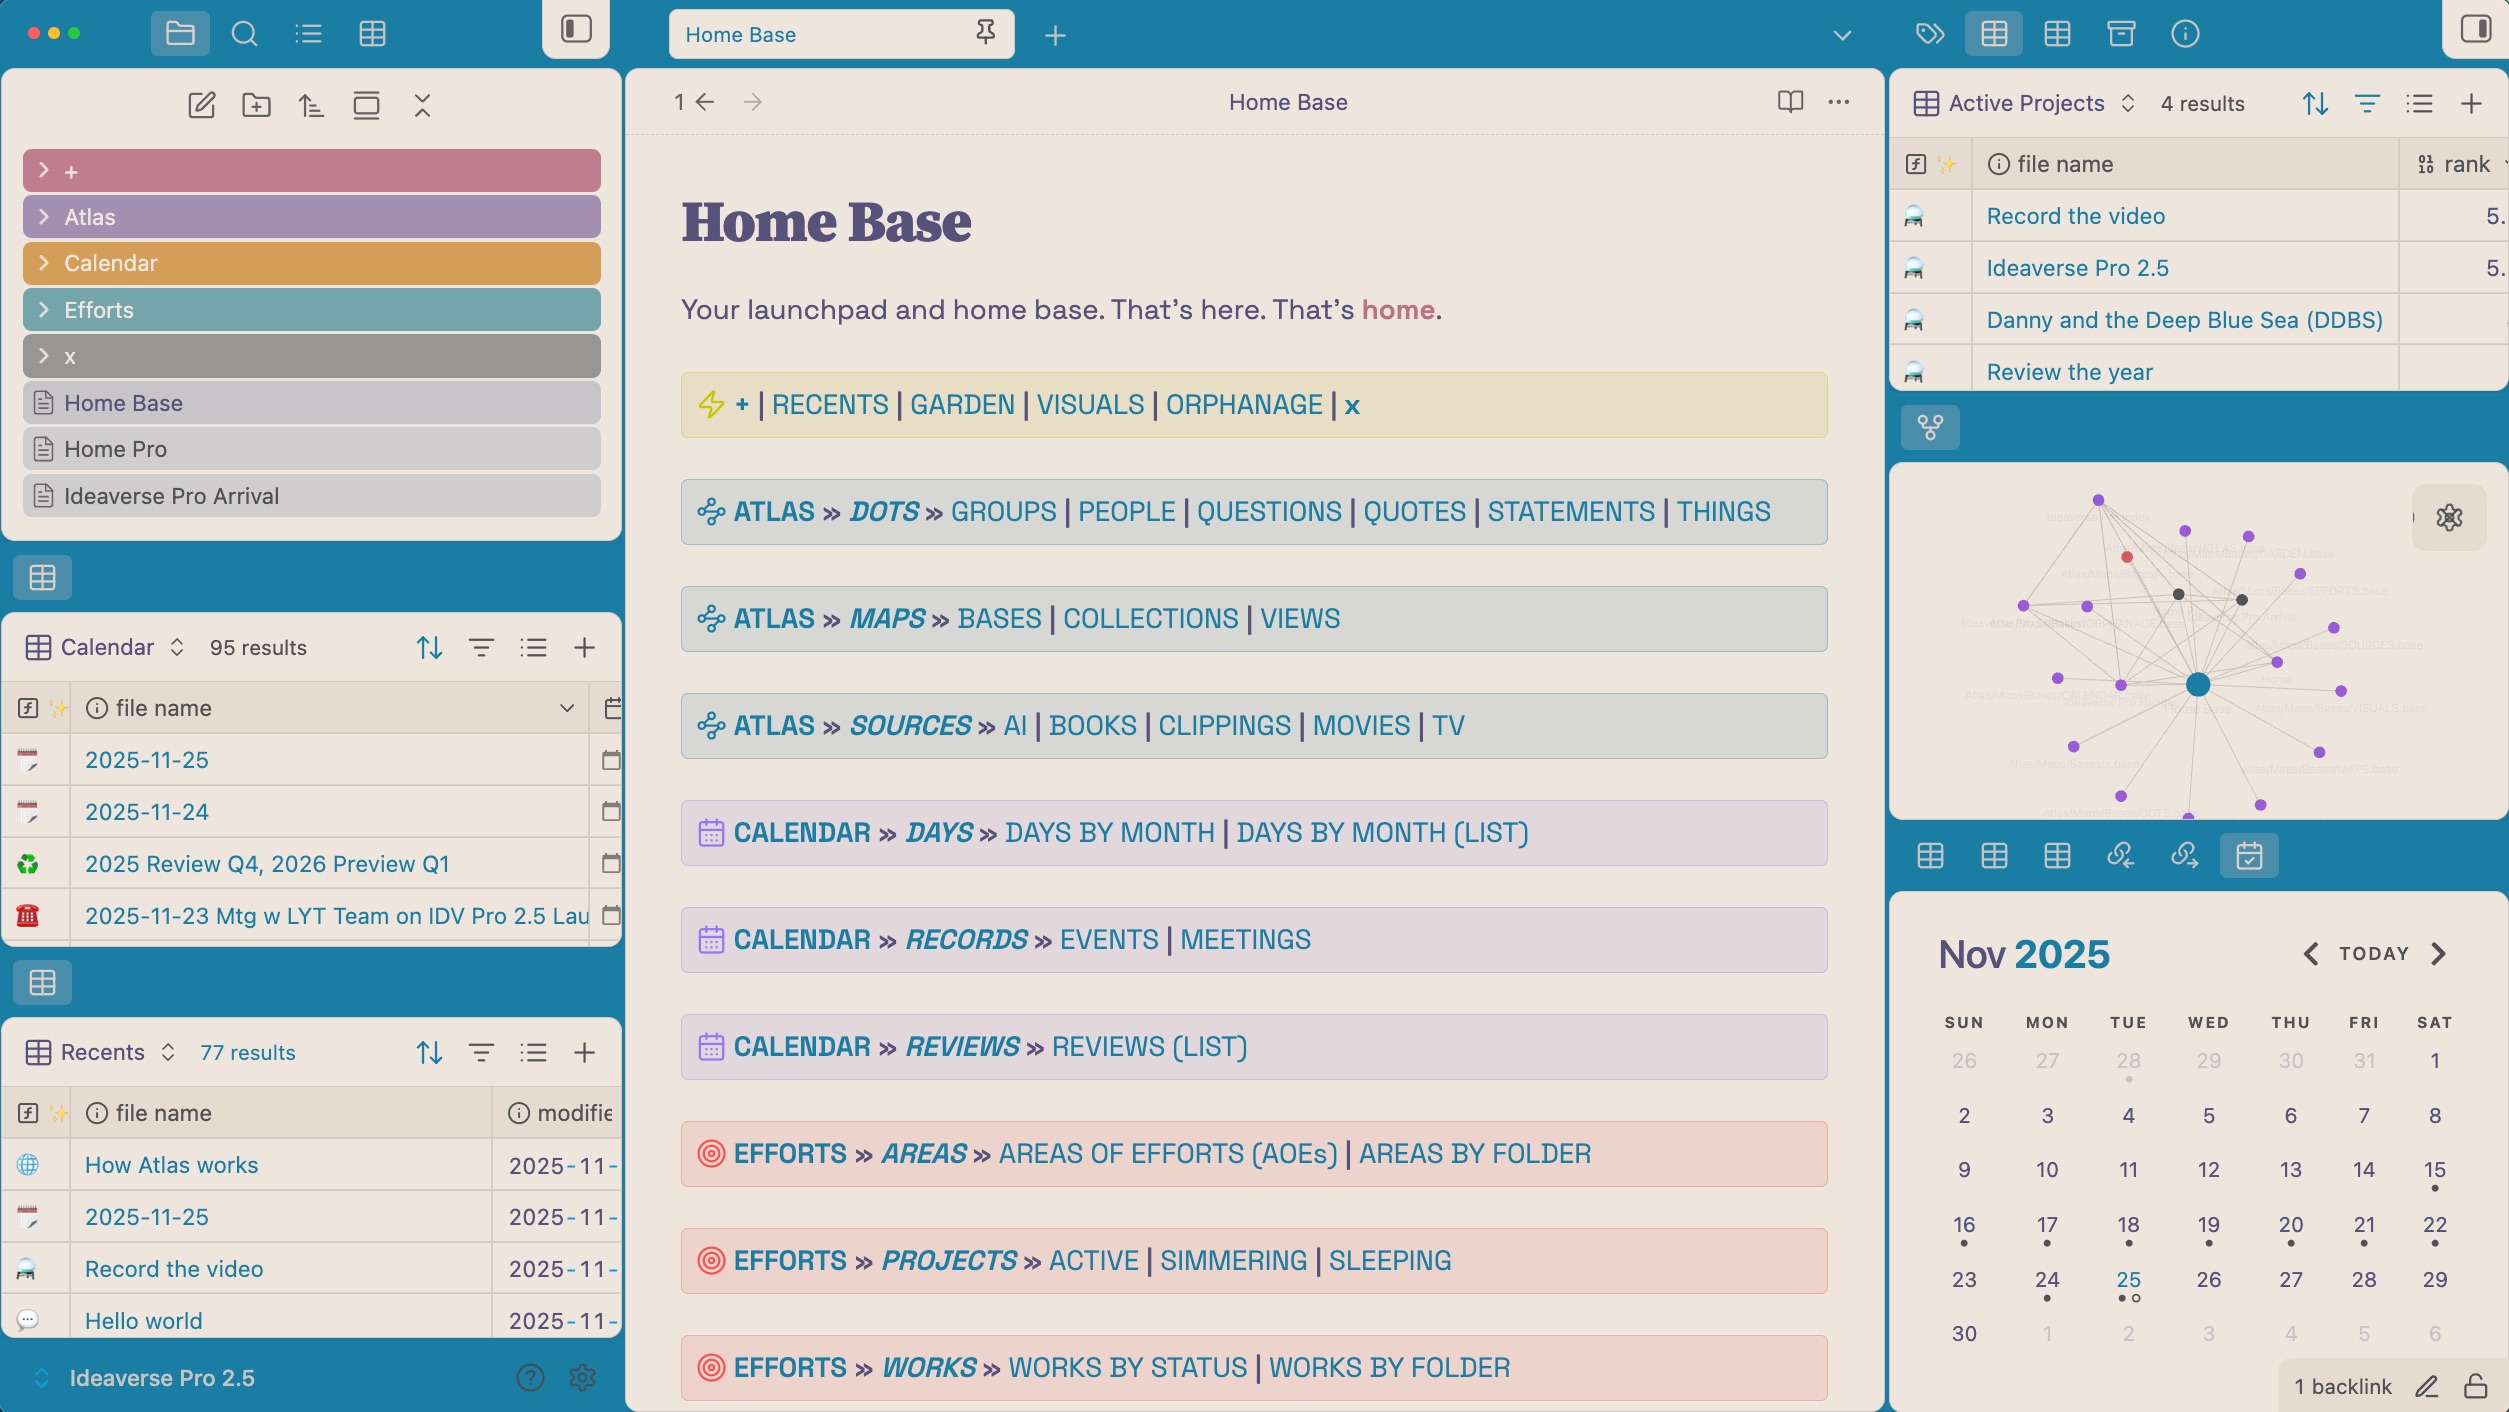2509x1412 pixels.
Task: Click the new folder icon
Action: 256,105
